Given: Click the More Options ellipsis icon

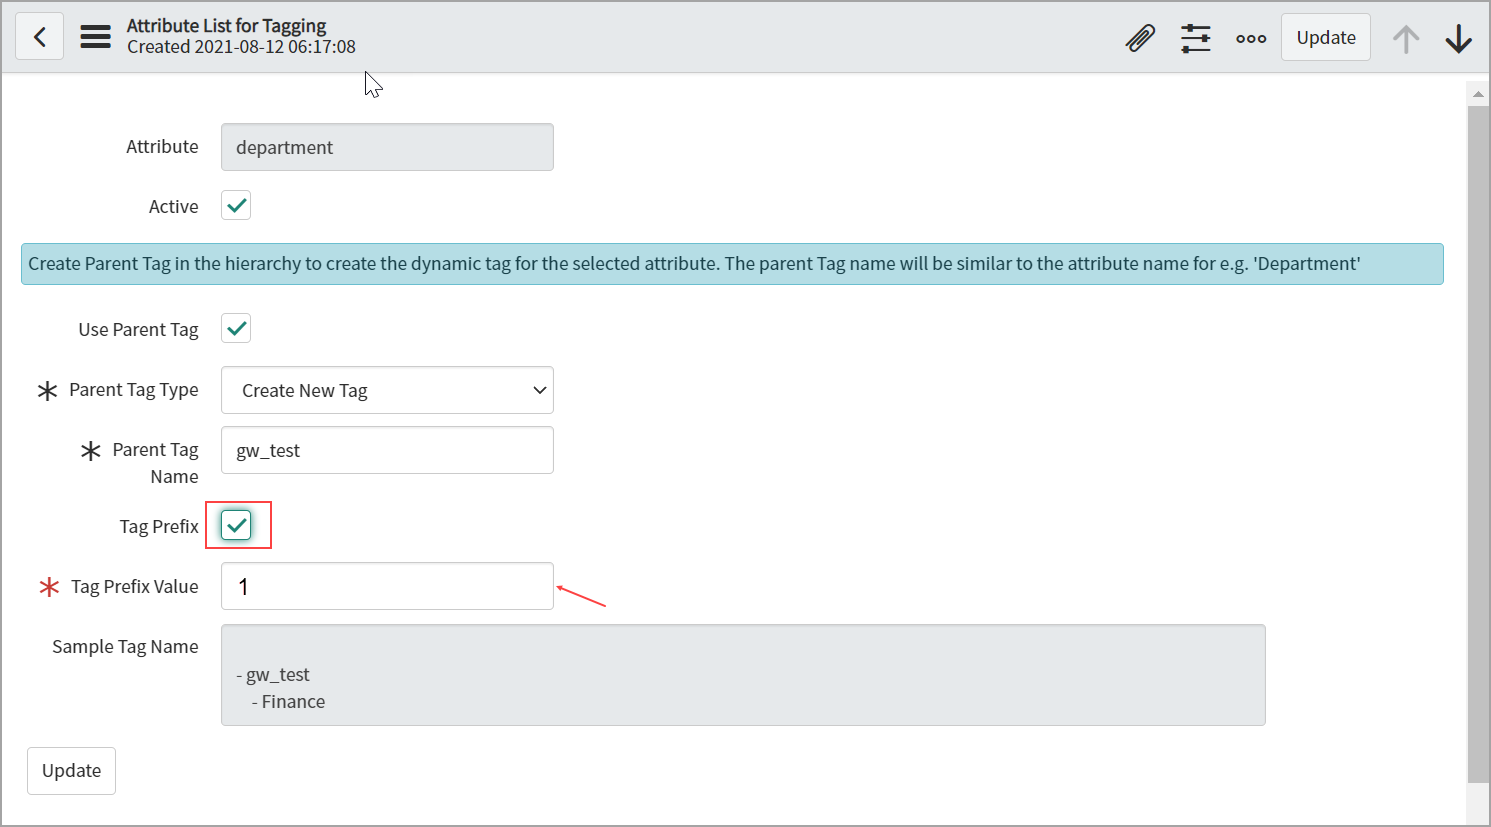Looking at the screenshot, I should click(1251, 37).
